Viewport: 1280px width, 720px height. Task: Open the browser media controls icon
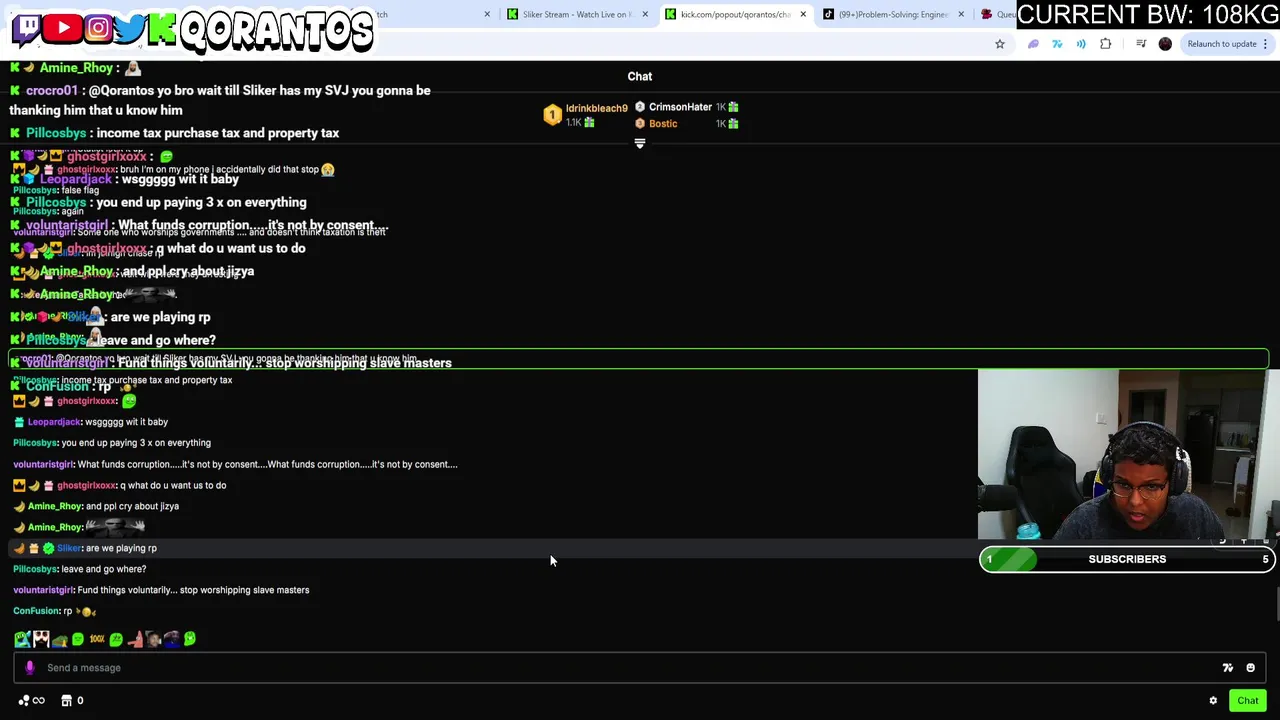[1141, 44]
